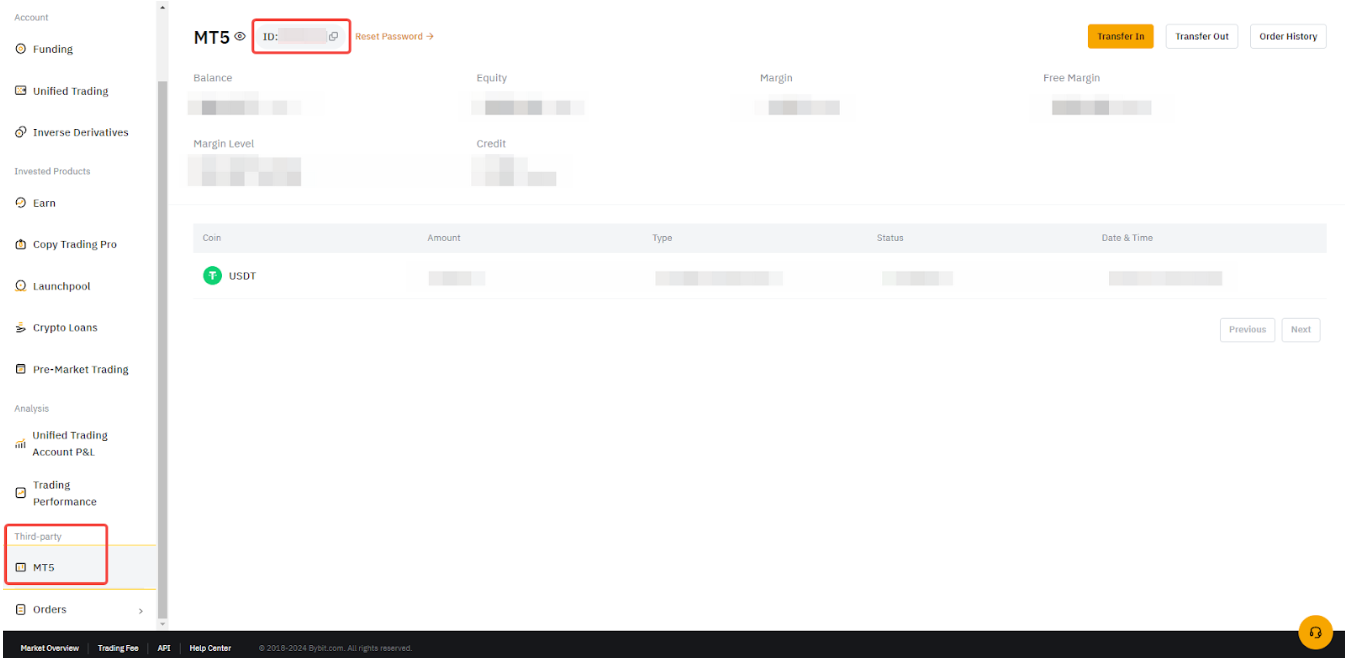Click the Inverse Derivatives icon
The height and width of the screenshot is (658, 1345).
21,133
